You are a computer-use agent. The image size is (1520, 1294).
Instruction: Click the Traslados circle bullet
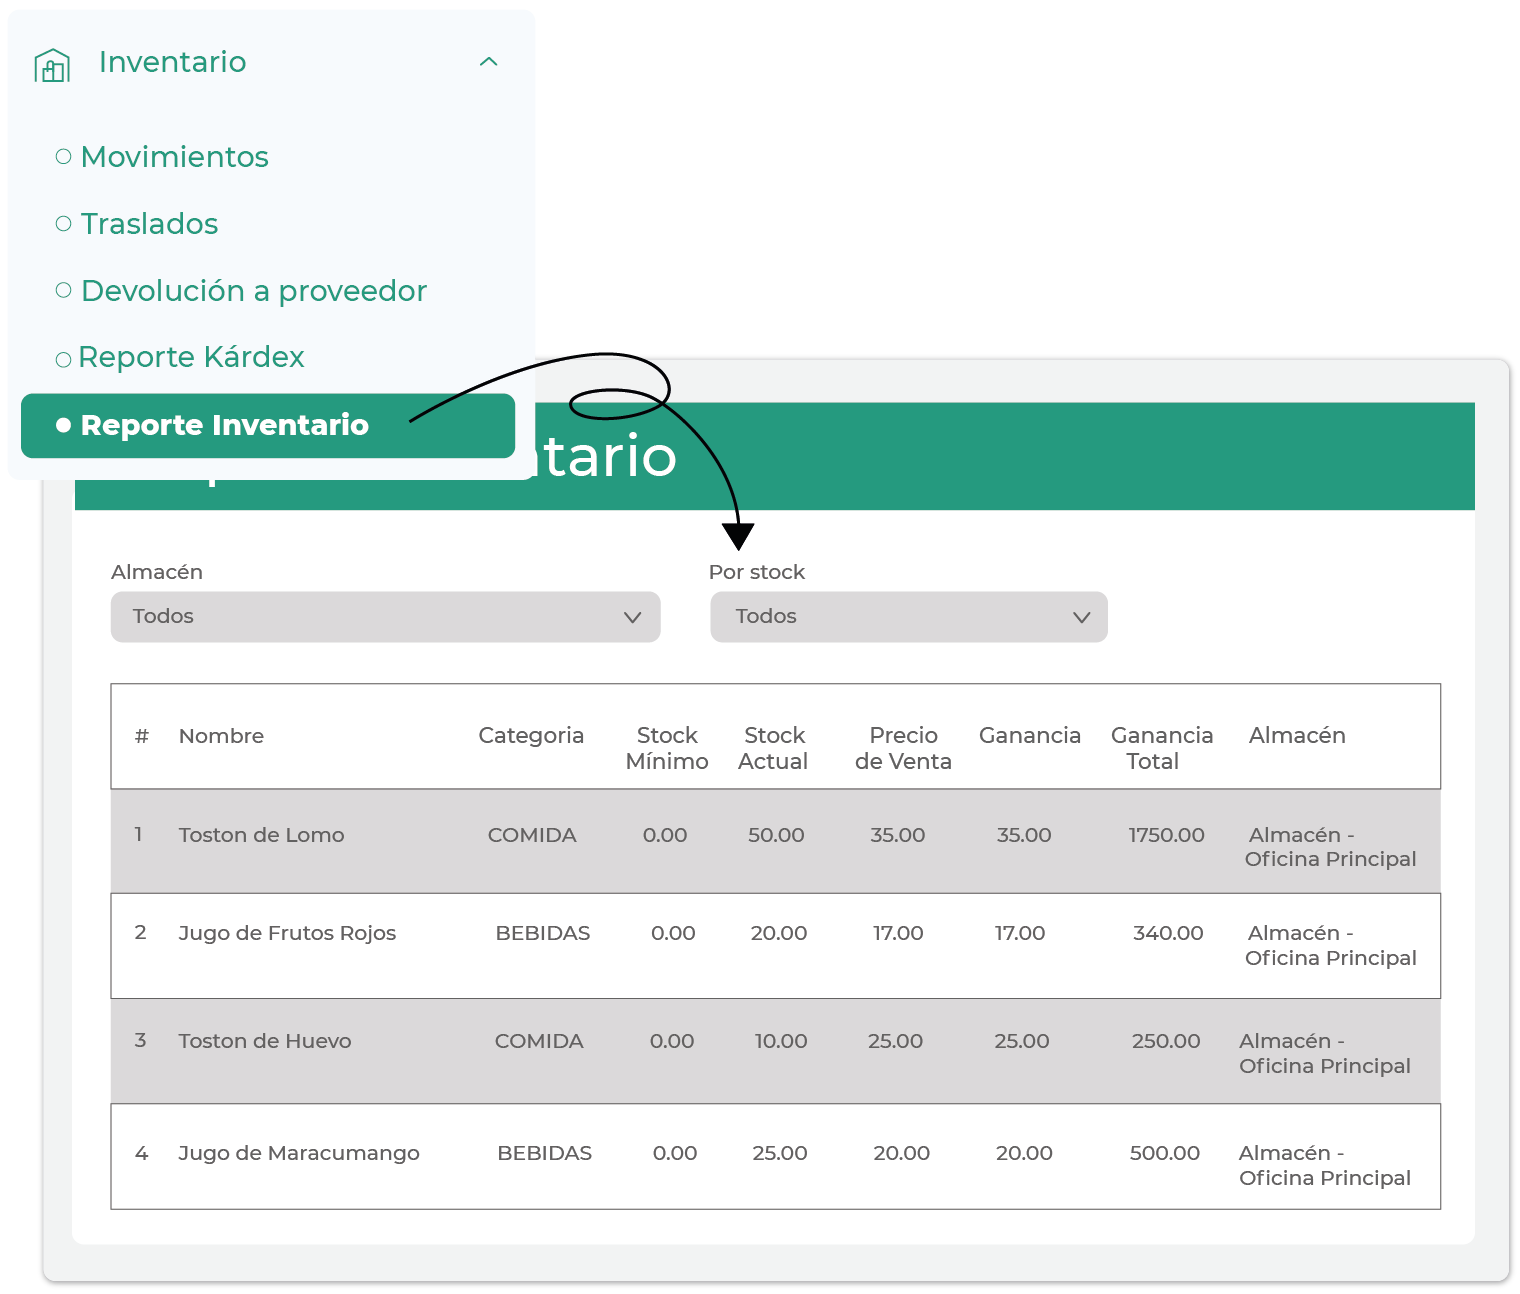coord(64,224)
